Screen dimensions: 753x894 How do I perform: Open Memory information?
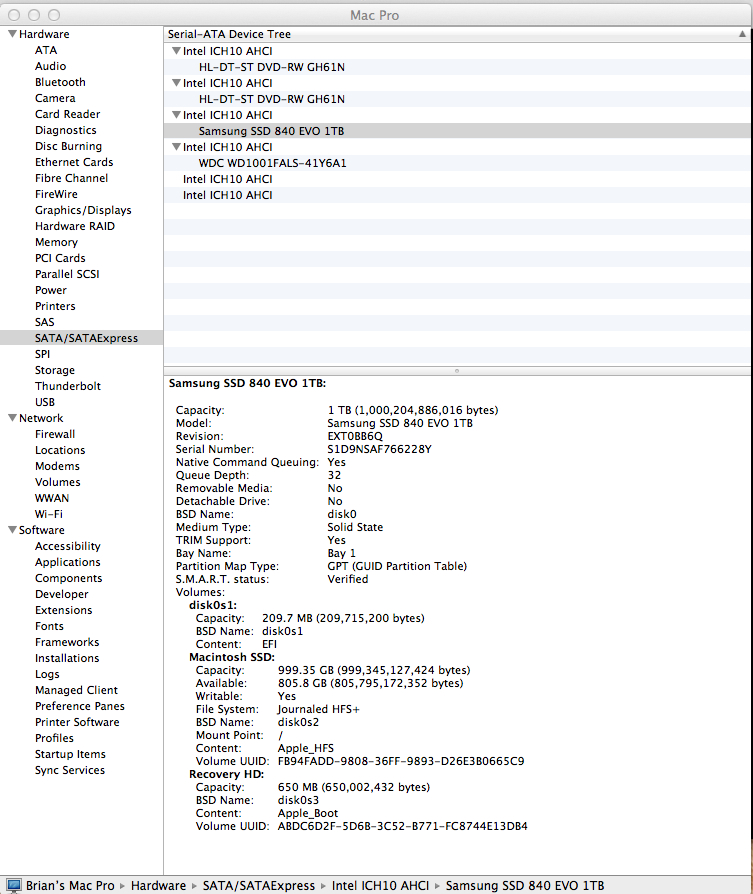(x=56, y=242)
